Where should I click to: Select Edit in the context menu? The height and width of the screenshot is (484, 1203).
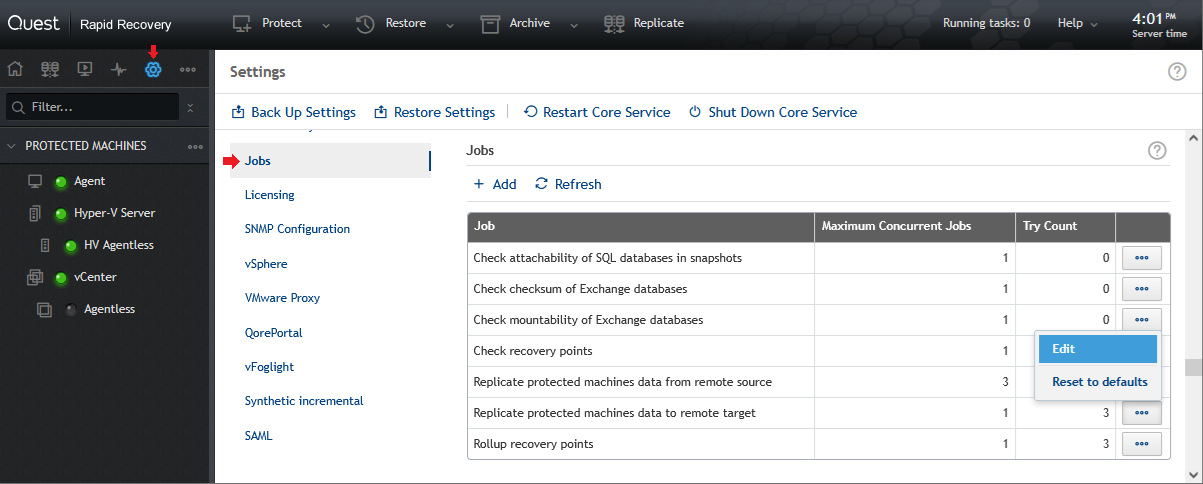(1098, 349)
